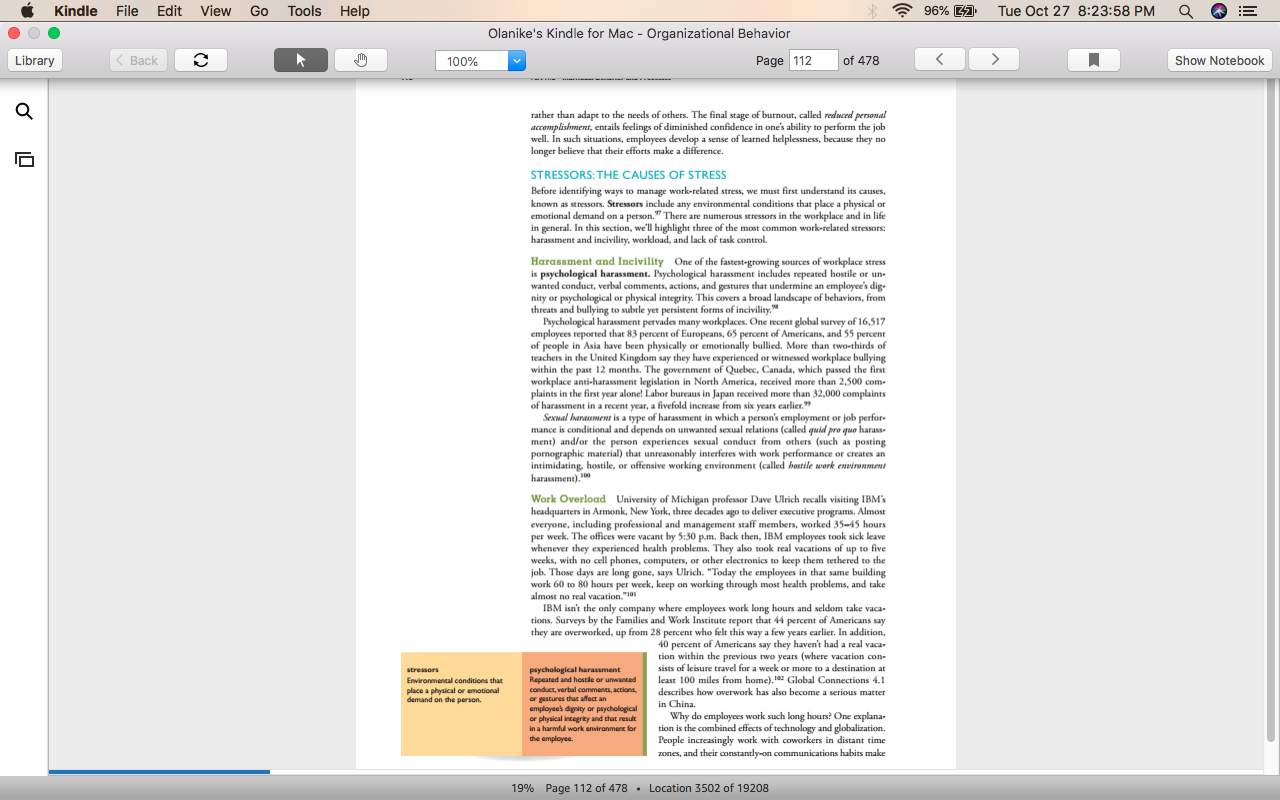
Task: Open the Tools menu
Action: (x=304, y=11)
